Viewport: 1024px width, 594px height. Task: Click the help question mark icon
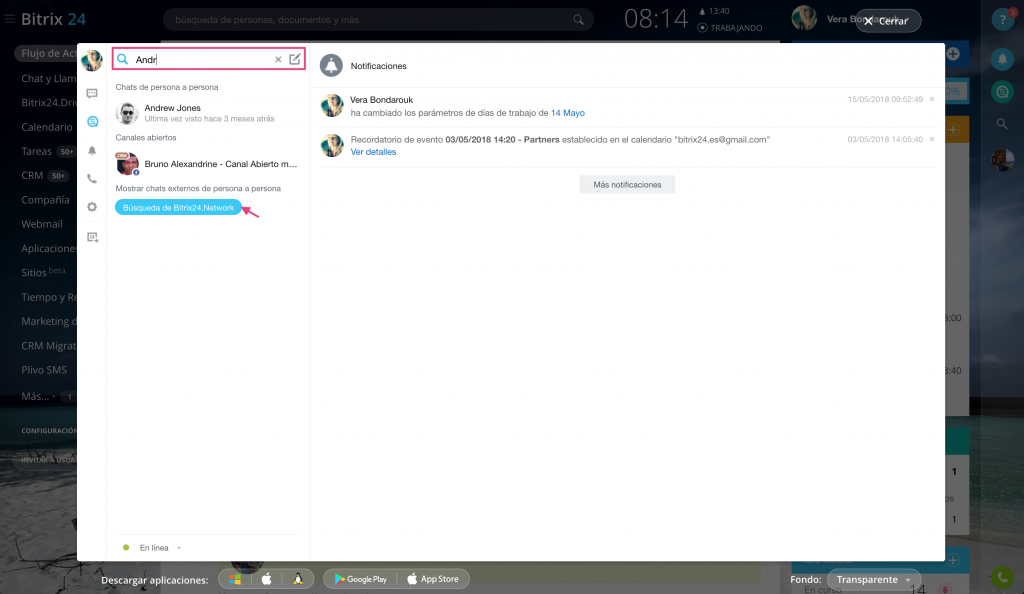(1002, 20)
